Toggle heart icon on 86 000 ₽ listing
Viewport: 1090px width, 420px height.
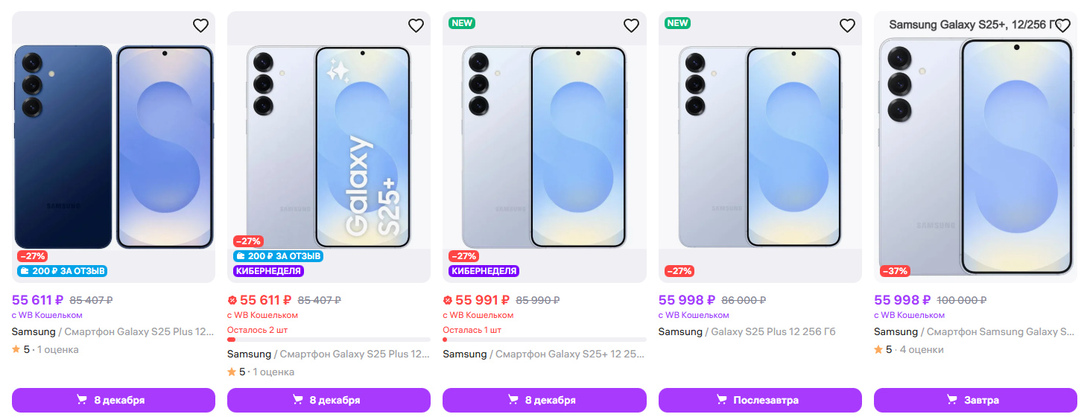coord(847,26)
